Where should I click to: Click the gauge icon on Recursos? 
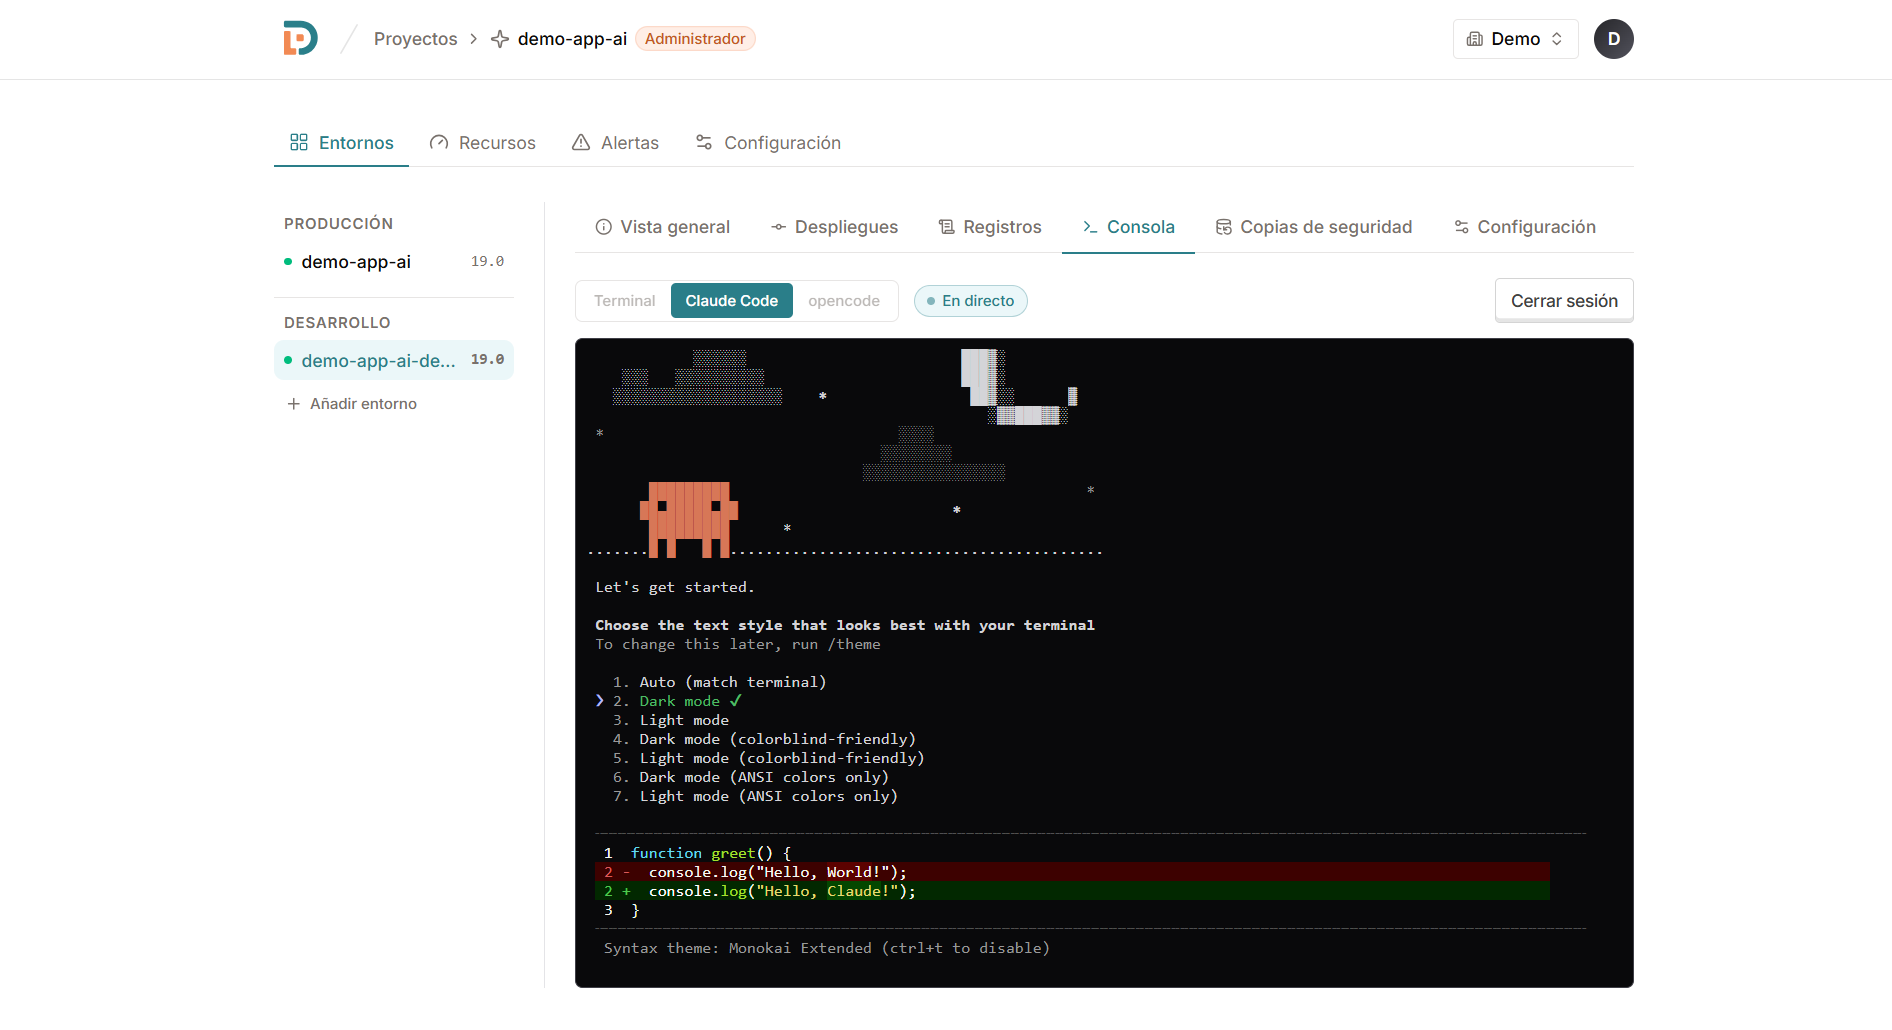(x=439, y=142)
